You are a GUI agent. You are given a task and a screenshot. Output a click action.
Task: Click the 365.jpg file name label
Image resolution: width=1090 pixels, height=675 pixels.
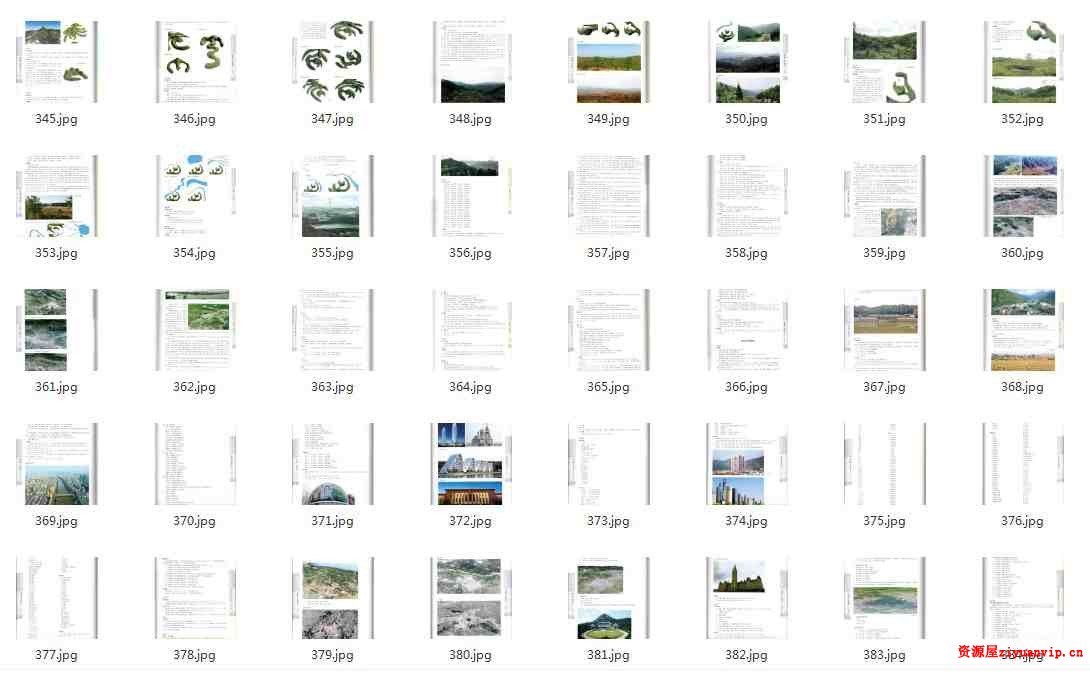(x=608, y=387)
